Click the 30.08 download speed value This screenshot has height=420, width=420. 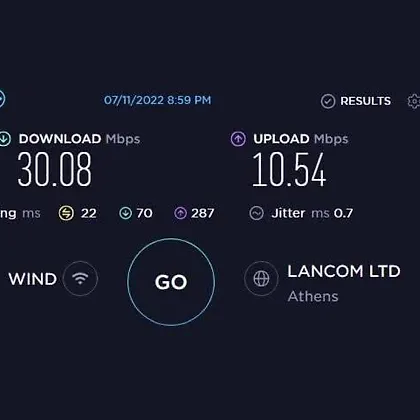(55, 169)
